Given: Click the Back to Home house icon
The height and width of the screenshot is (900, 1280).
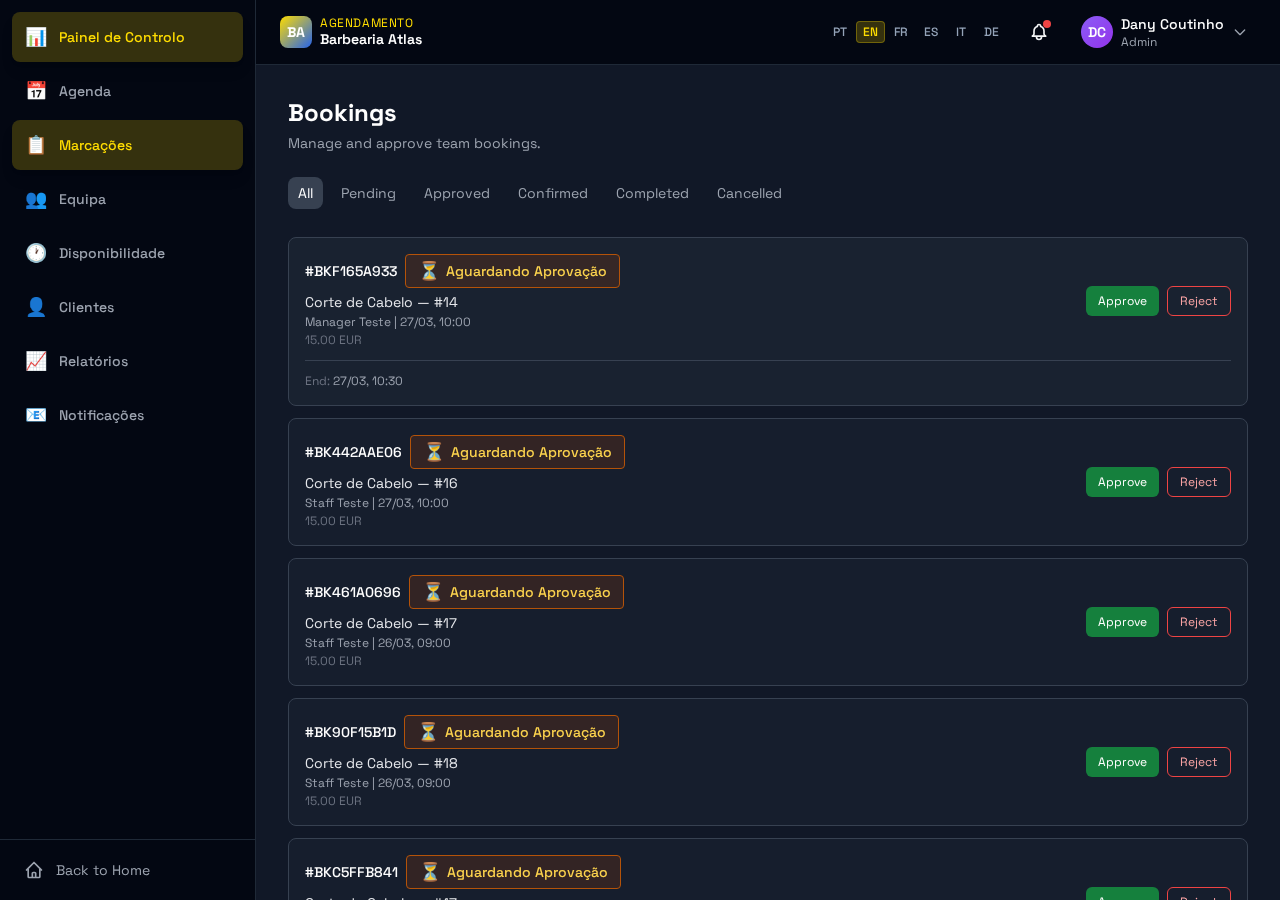Looking at the screenshot, I should click(34, 870).
